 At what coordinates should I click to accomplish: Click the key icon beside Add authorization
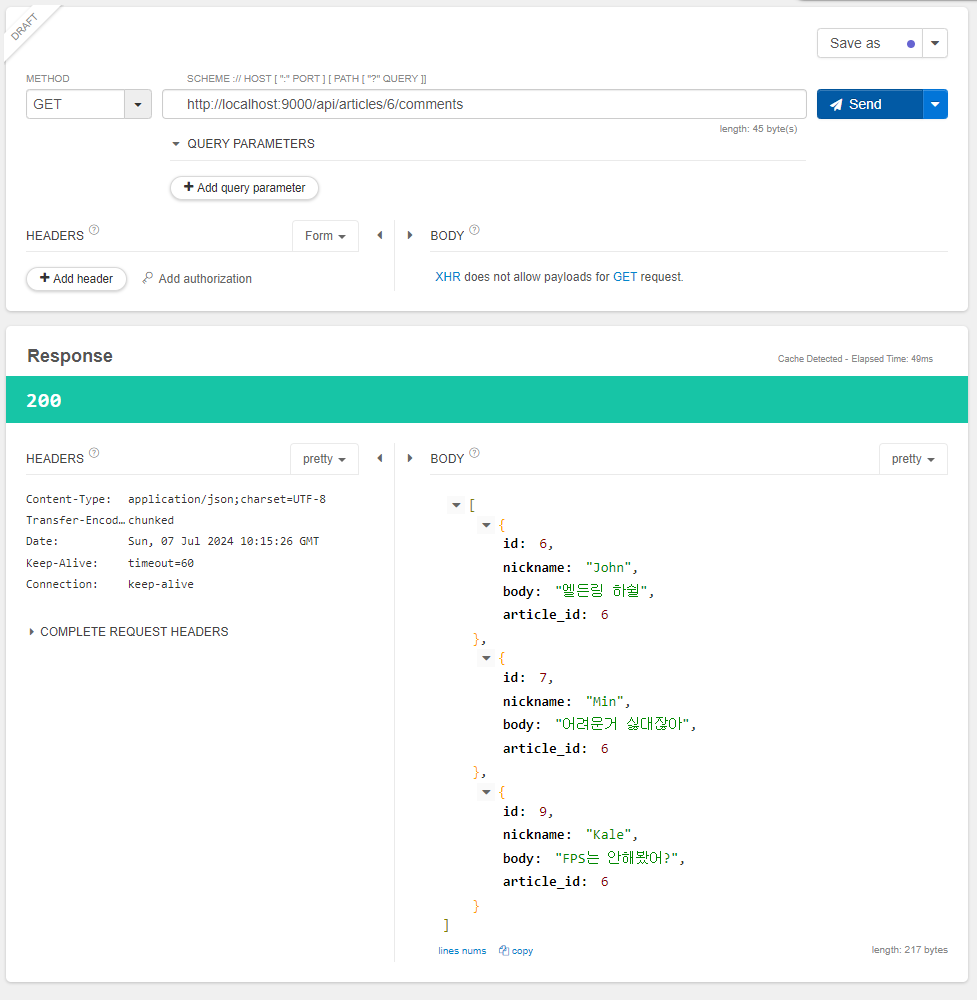coord(147,278)
